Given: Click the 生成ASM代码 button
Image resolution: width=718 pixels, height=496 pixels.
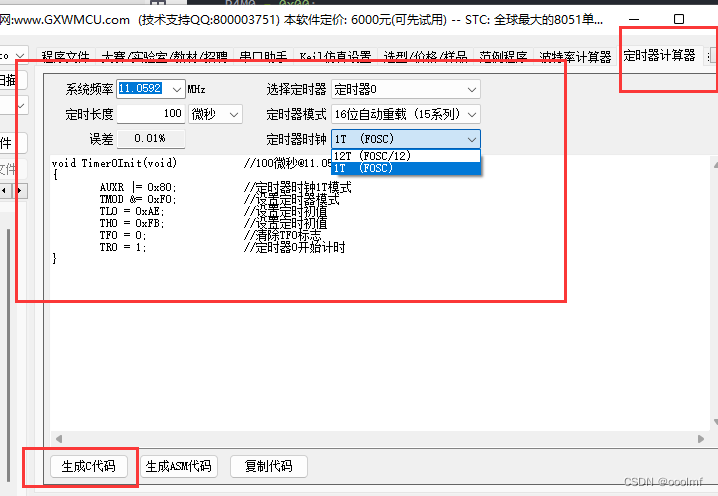Looking at the screenshot, I should [179, 466].
